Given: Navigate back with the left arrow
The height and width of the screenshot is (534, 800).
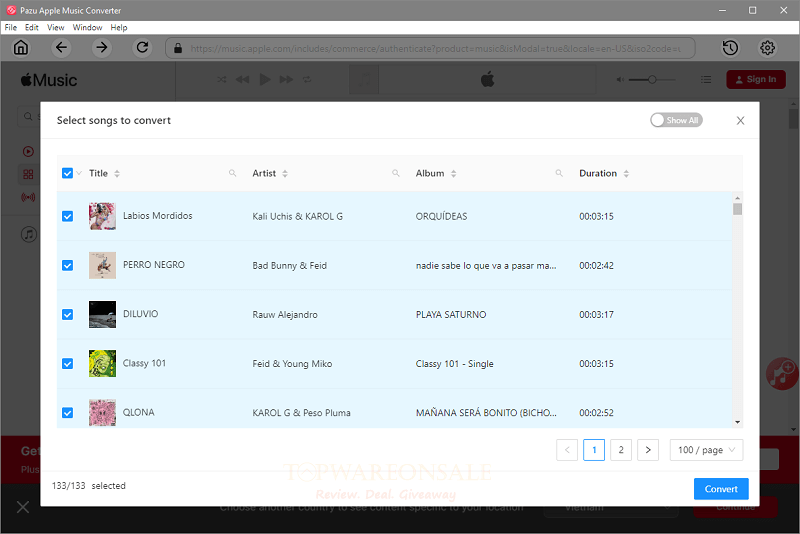Looking at the screenshot, I should [61, 48].
